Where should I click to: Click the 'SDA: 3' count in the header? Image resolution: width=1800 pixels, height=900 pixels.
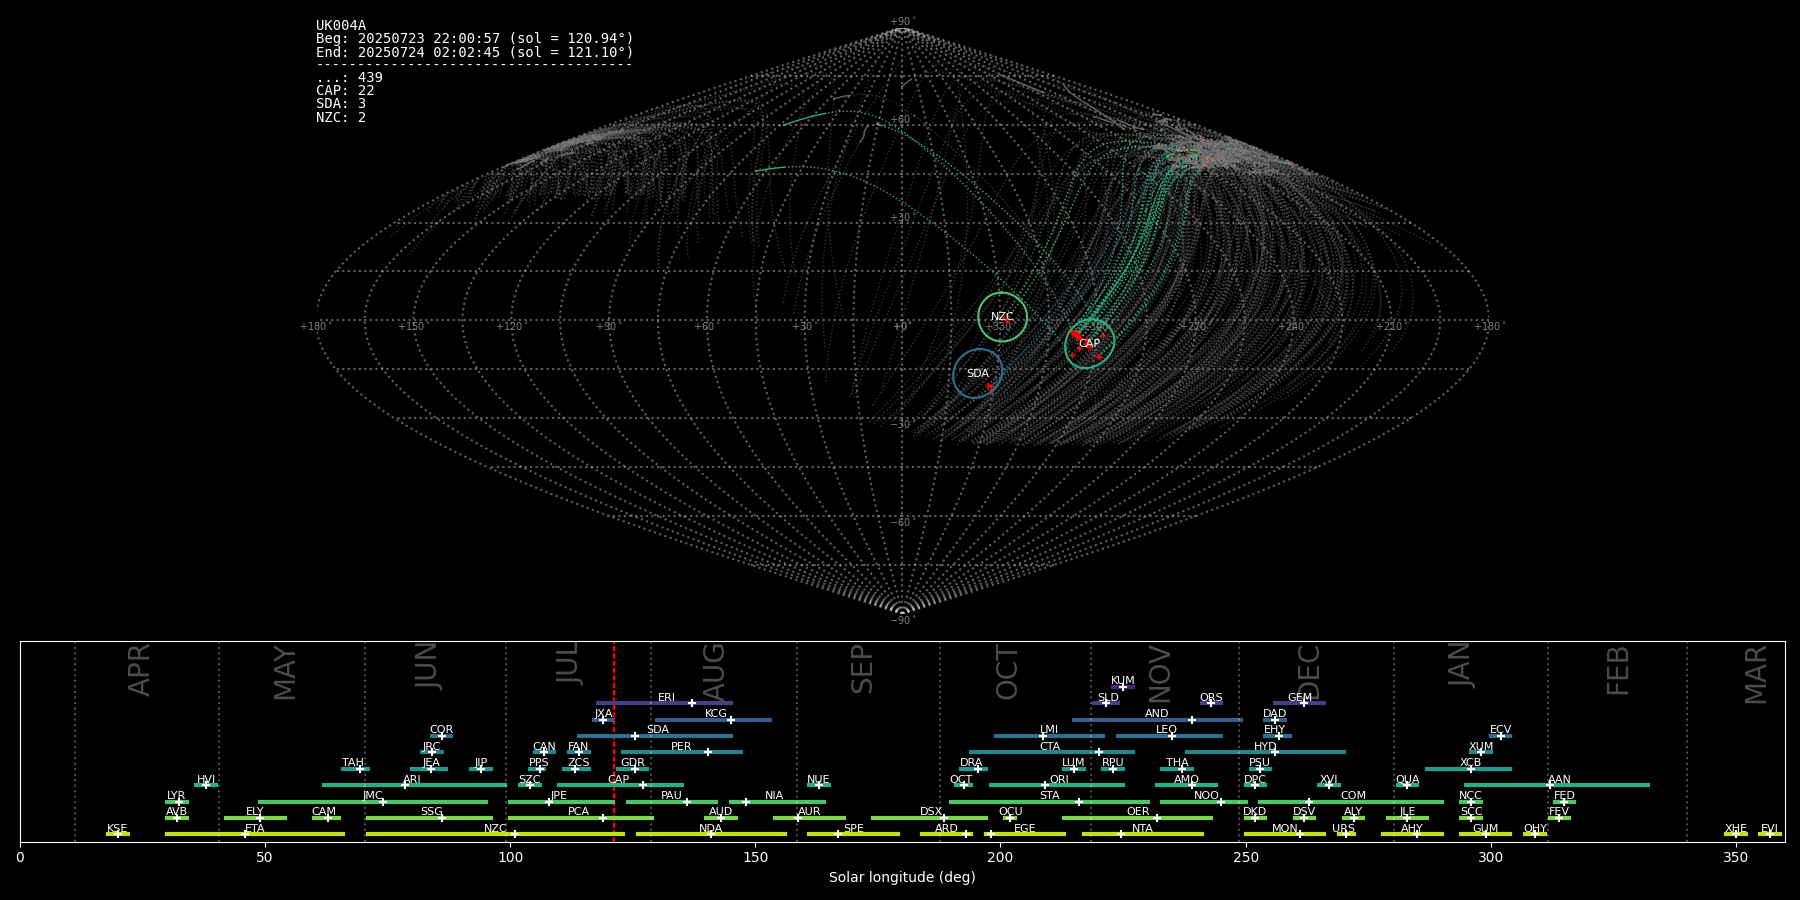point(341,103)
